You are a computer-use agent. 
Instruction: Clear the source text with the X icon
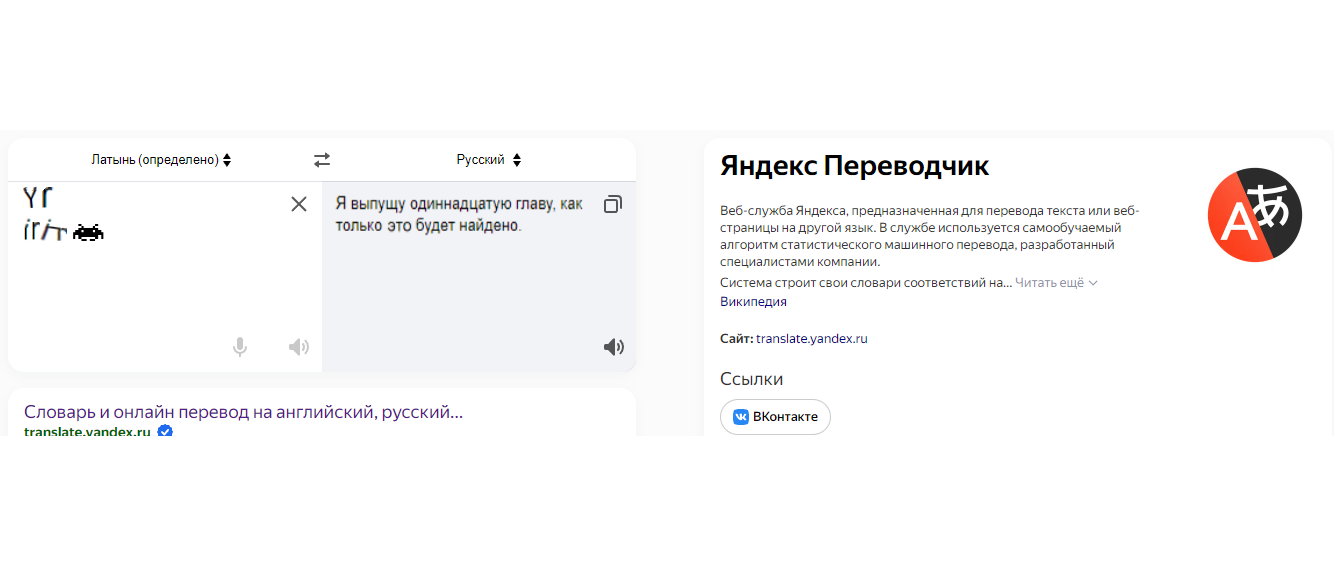coord(299,204)
